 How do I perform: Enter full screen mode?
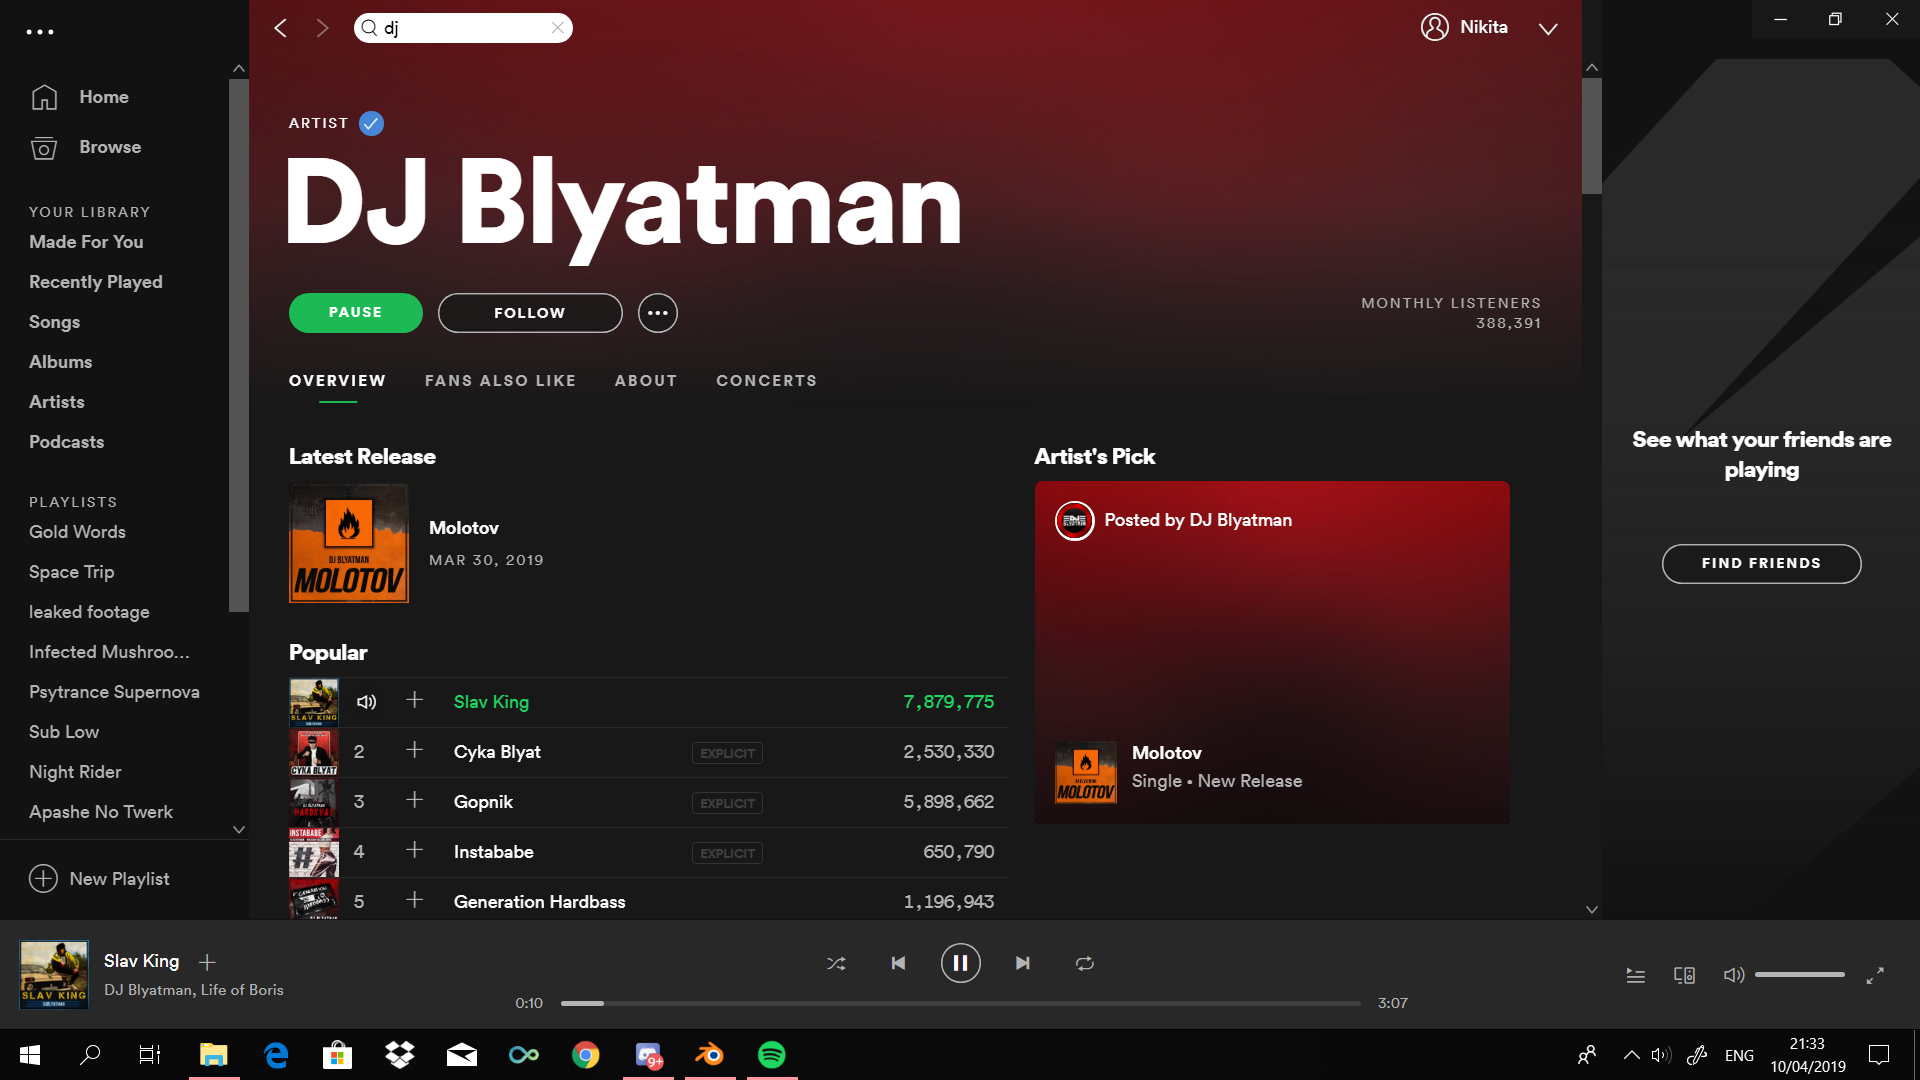coord(1875,975)
